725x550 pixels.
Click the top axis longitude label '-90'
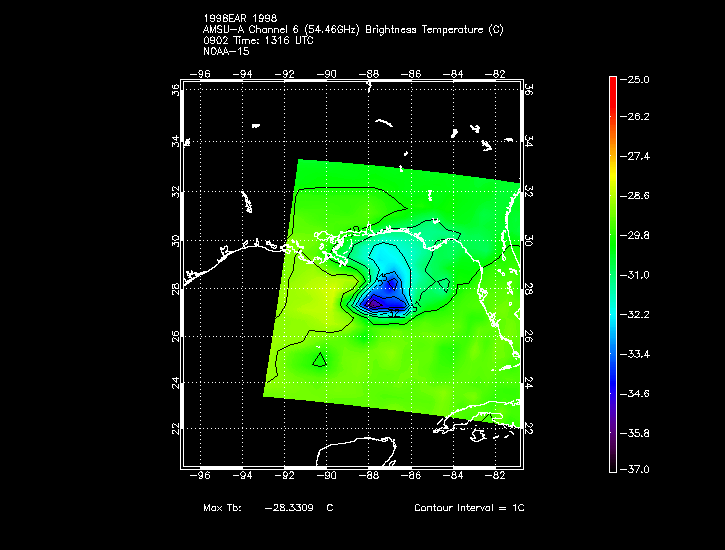click(x=326, y=74)
